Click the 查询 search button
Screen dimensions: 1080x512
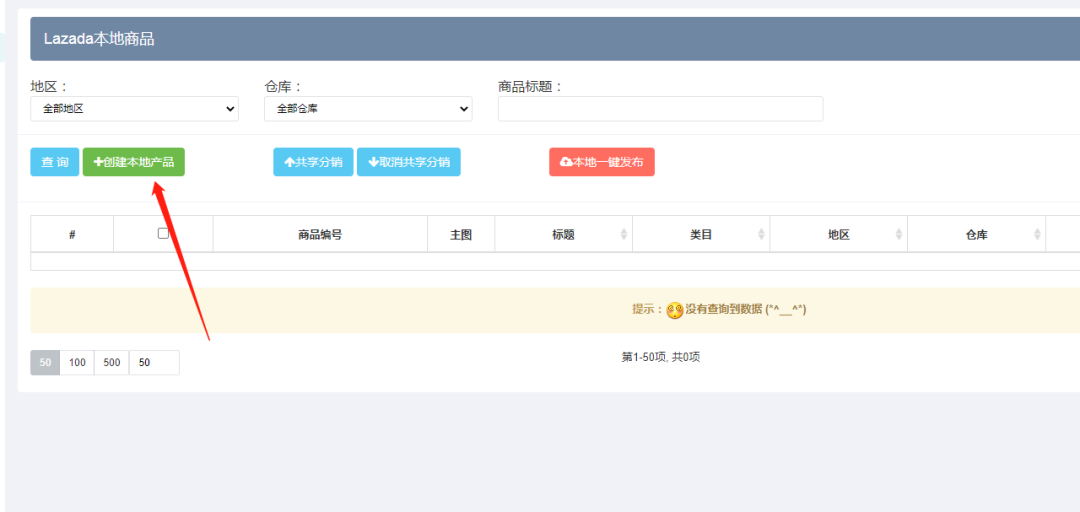[x=54, y=162]
